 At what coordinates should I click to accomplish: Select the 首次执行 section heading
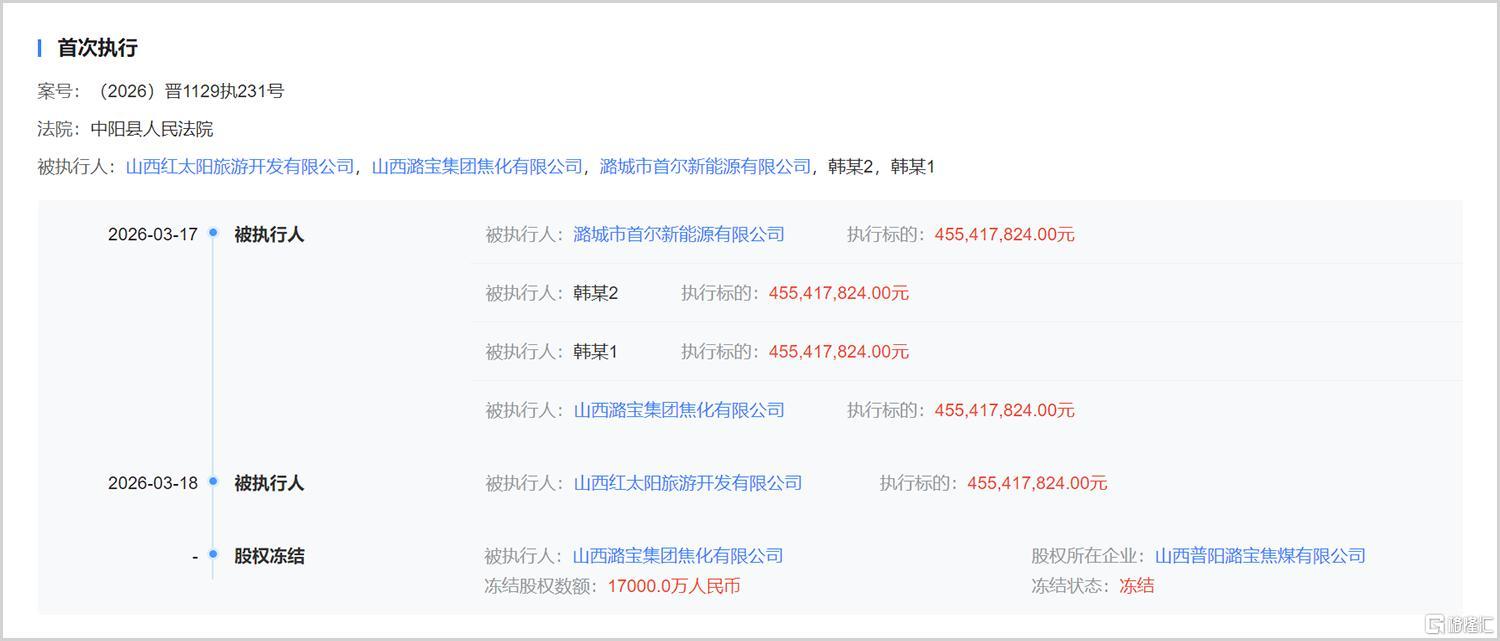point(97,48)
